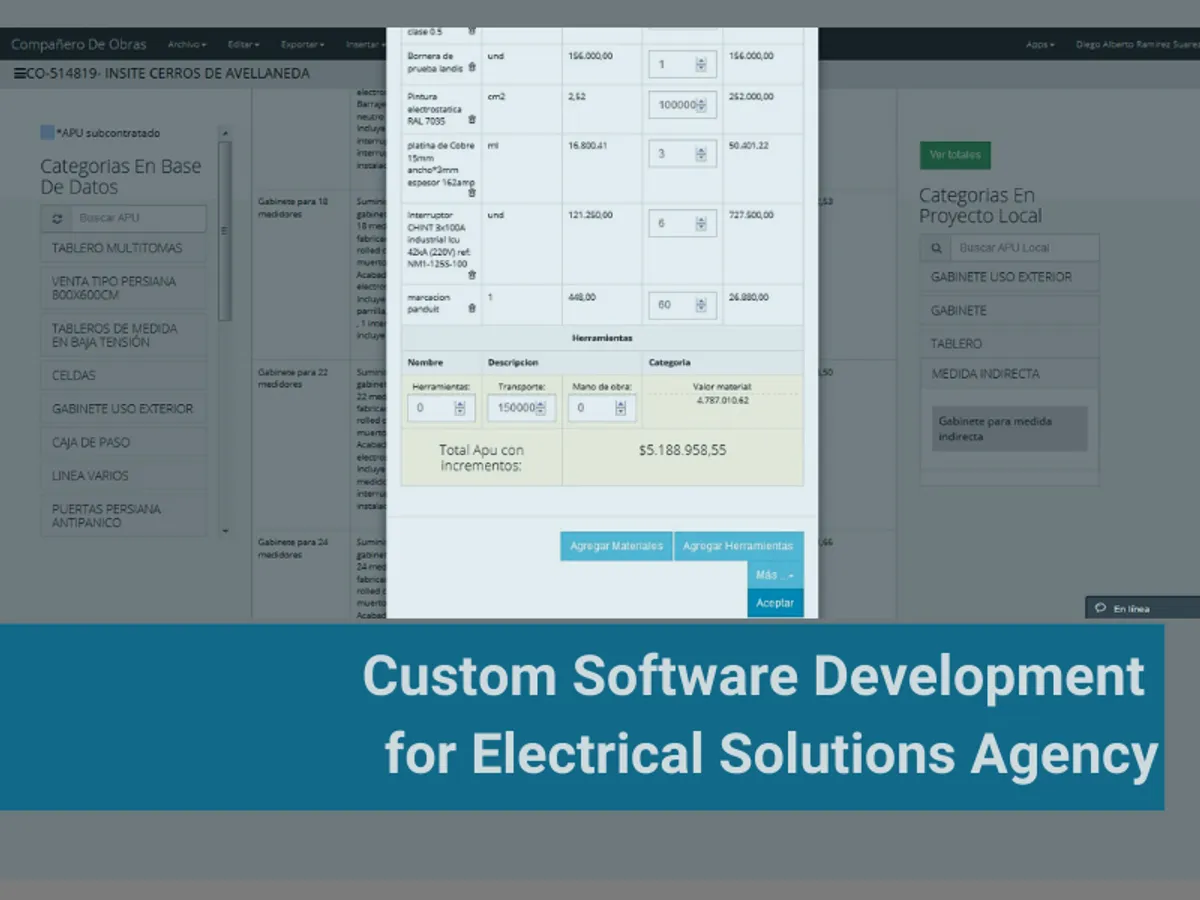The width and height of the screenshot is (1200, 900).
Task: Click the Transporte value input field
Action: [514, 408]
